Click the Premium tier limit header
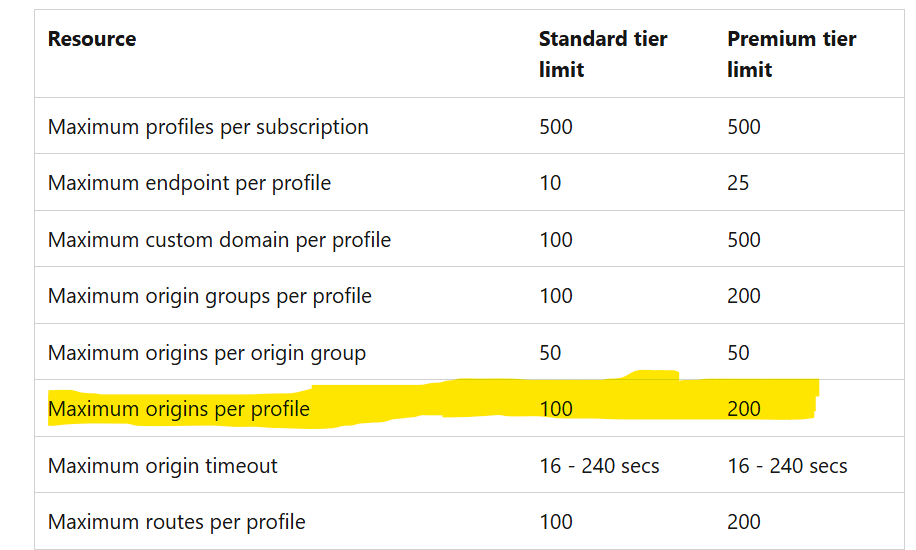916x550 pixels. click(791, 54)
